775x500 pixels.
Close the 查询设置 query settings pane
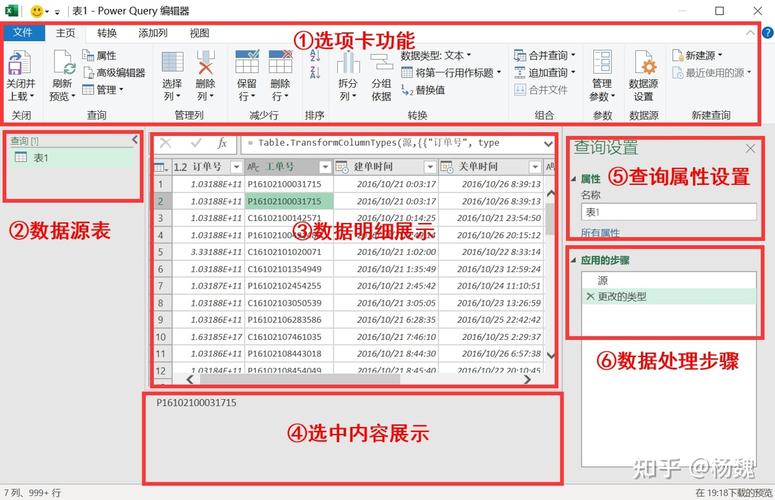(x=750, y=148)
